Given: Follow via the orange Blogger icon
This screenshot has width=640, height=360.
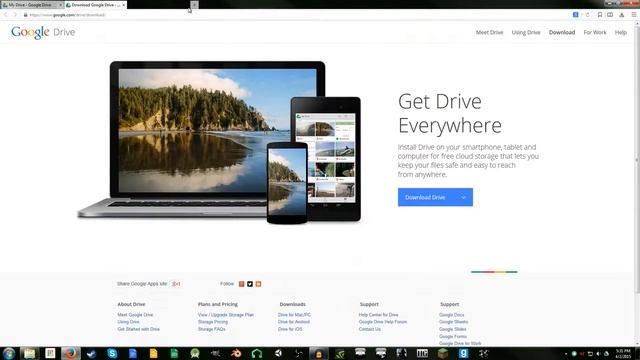Looking at the screenshot, I should [258, 284].
